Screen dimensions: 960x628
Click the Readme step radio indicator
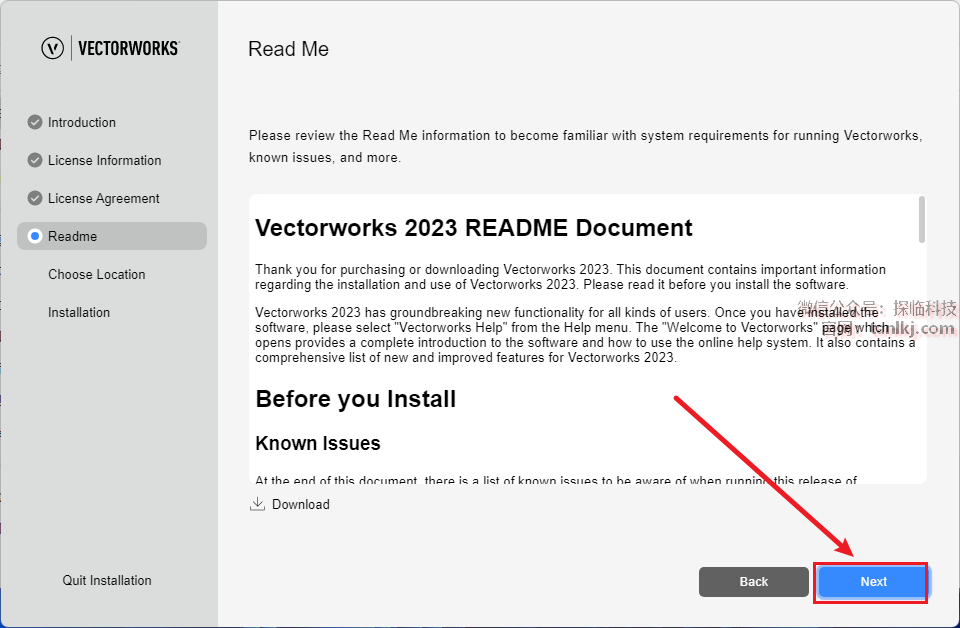point(35,236)
